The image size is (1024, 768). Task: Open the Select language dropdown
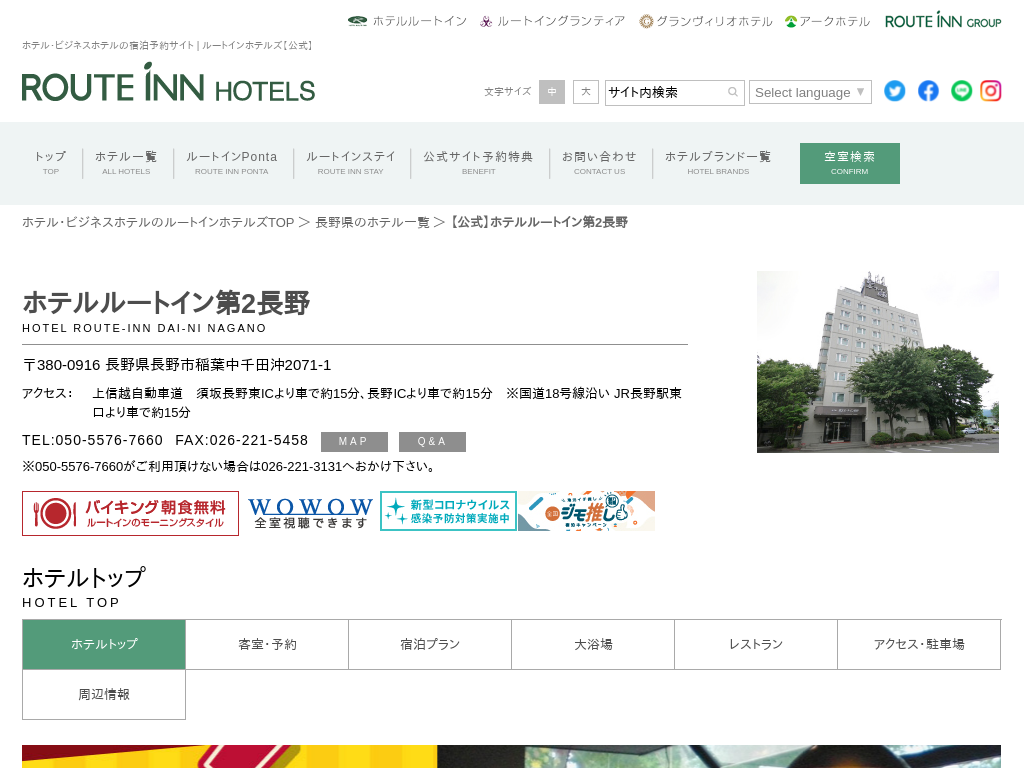pos(810,92)
